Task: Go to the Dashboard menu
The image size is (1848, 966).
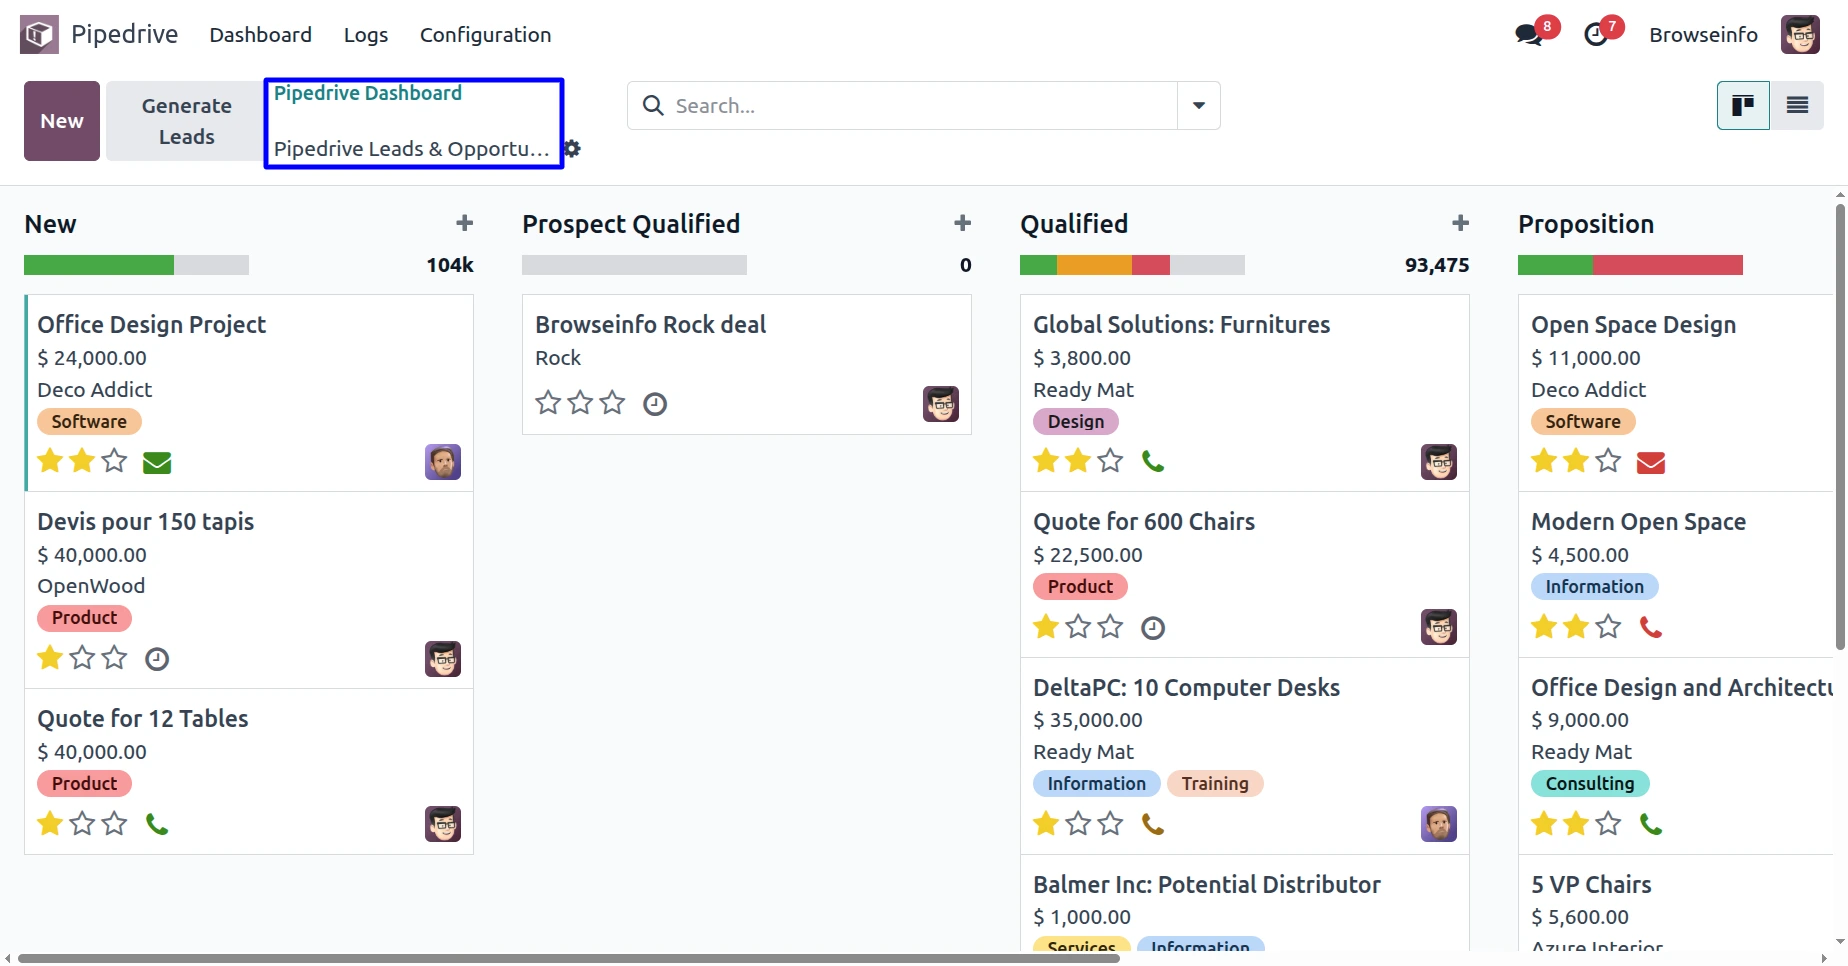Action: point(260,35)
